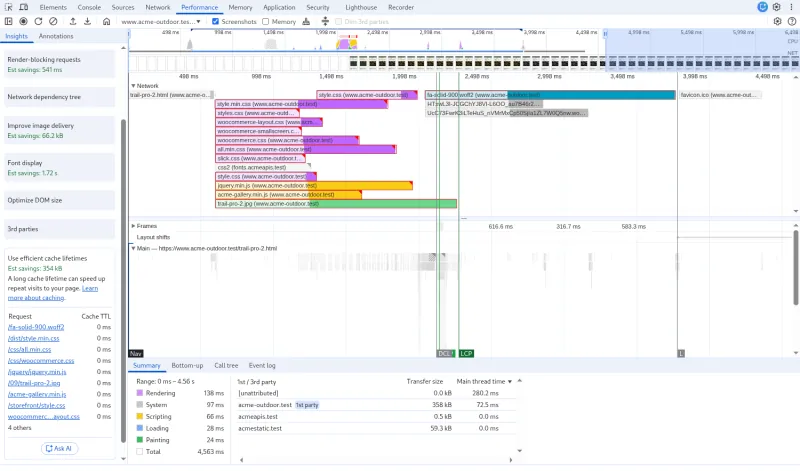Open the /acme-gallery.min.js request link

[x=37, y=394]
